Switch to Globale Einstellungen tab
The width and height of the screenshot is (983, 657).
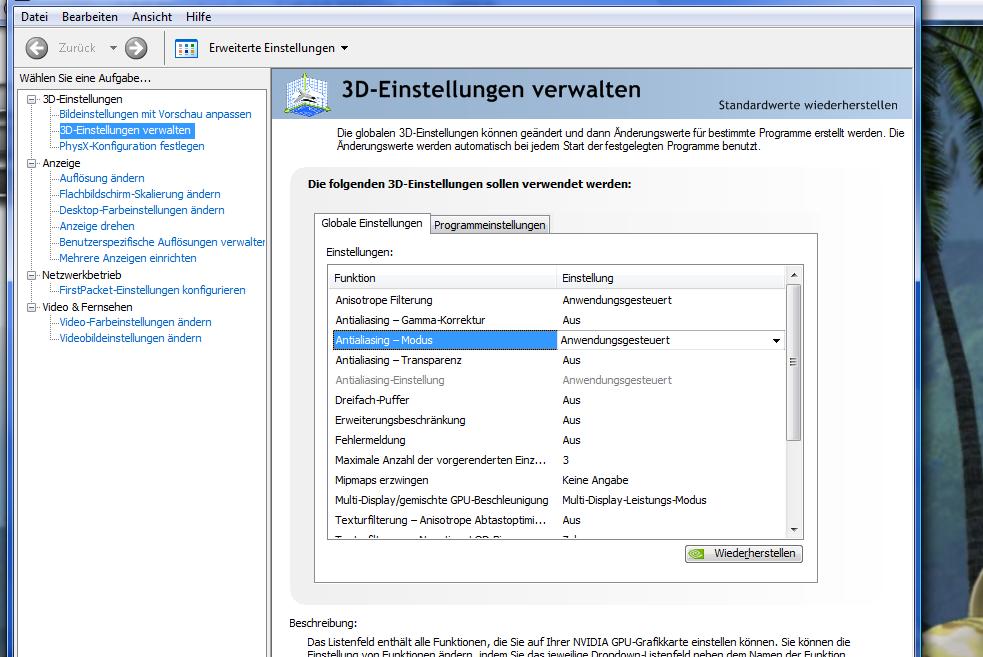coord(372,223)
